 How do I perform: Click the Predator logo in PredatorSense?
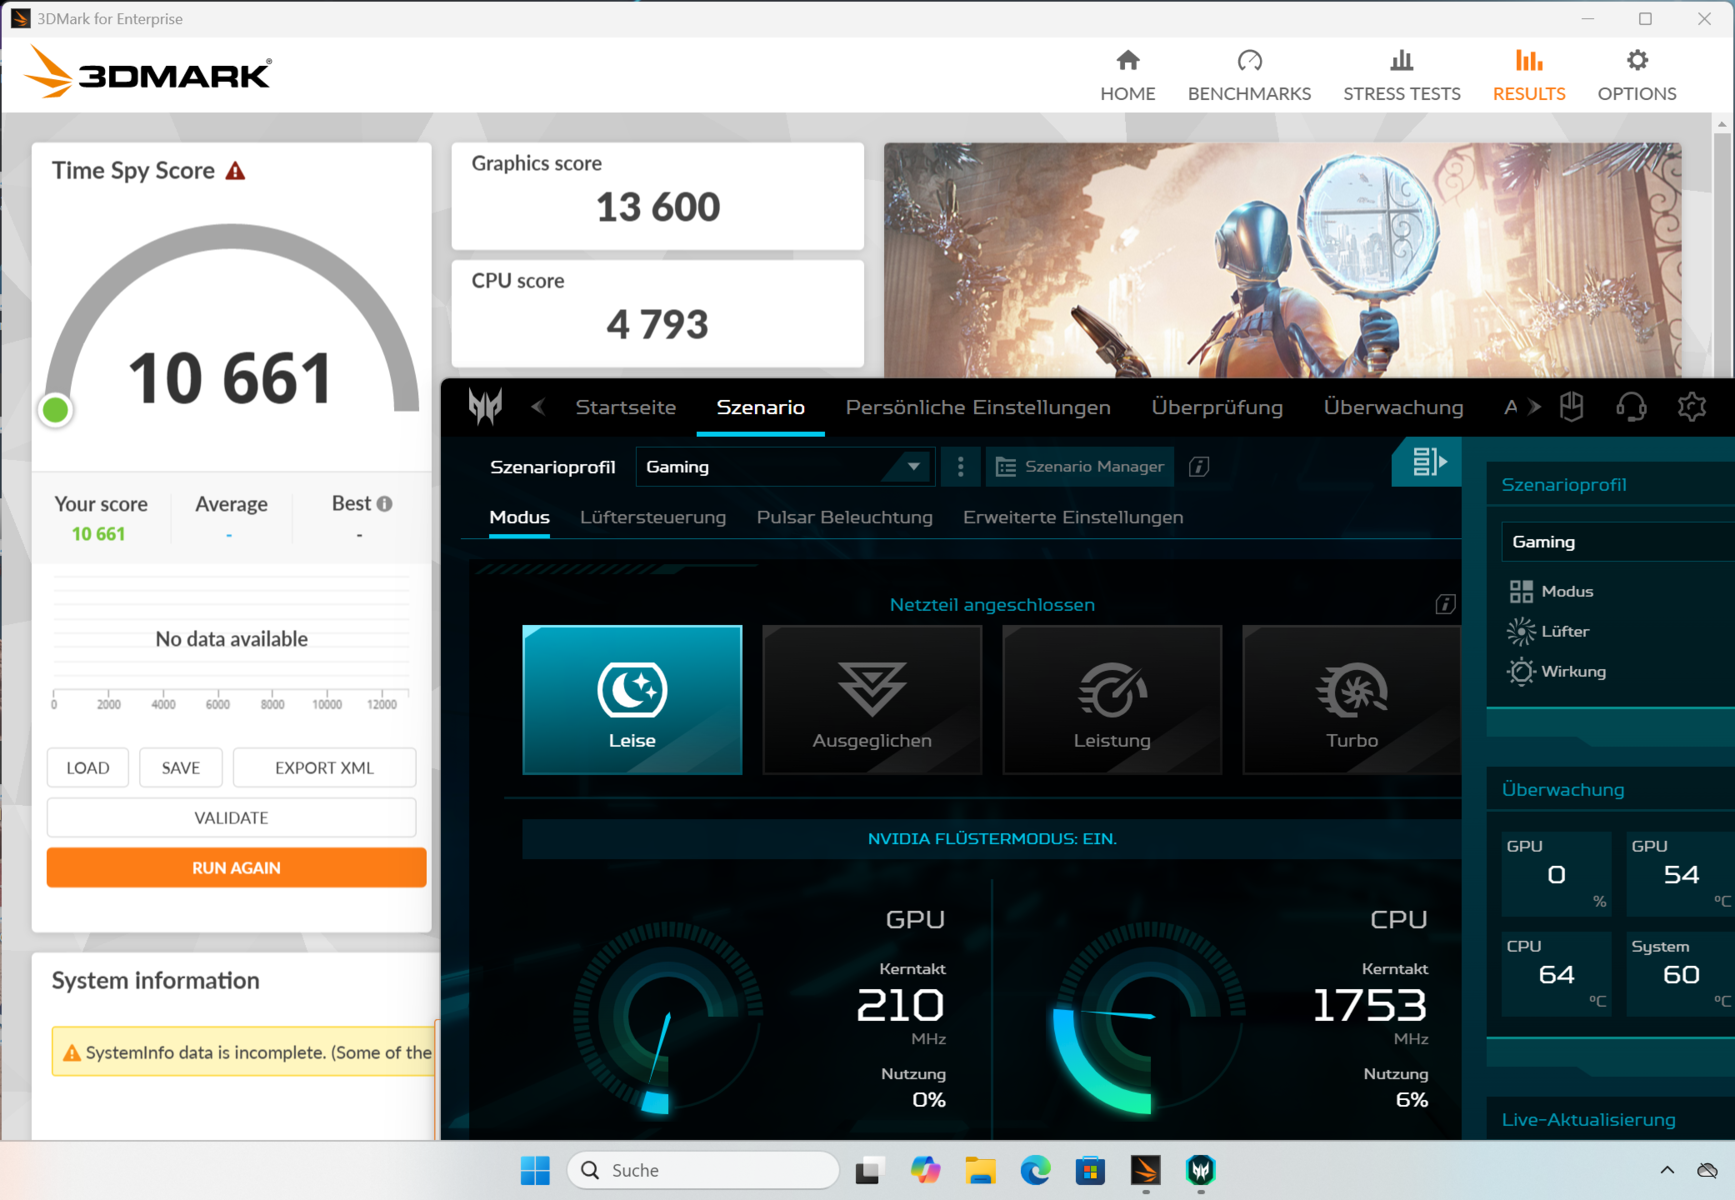click(485, 406)
